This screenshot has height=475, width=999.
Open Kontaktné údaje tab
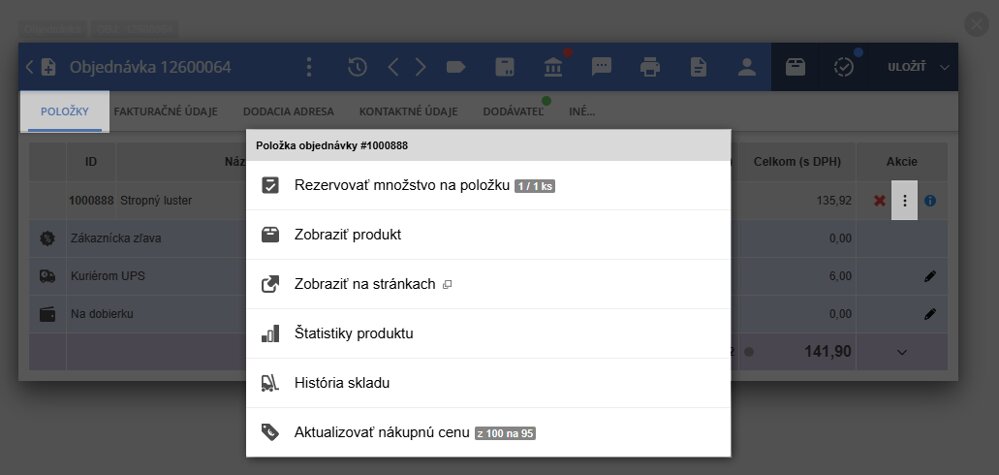tap(408, 111)
